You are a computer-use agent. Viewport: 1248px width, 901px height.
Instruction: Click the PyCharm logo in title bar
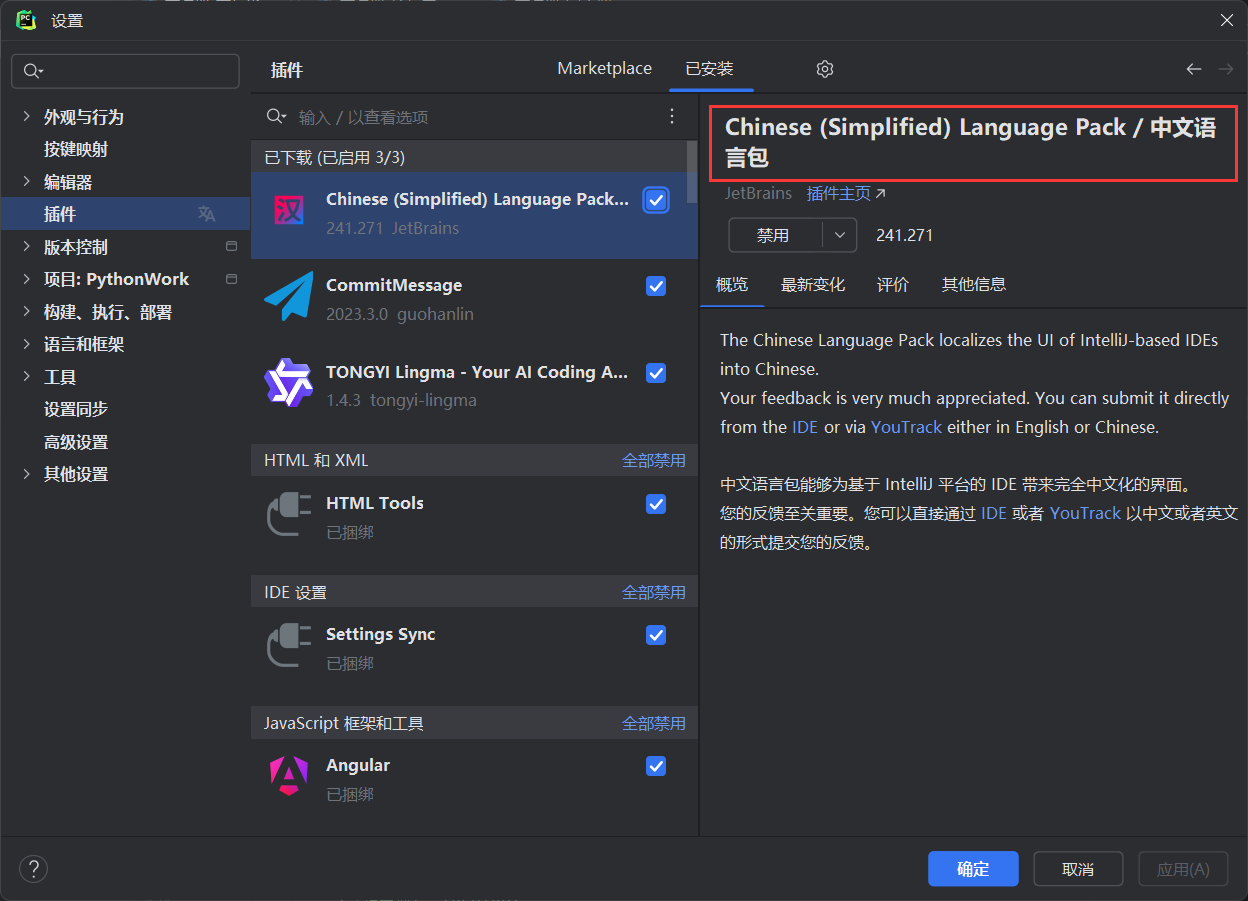[26, 20]
